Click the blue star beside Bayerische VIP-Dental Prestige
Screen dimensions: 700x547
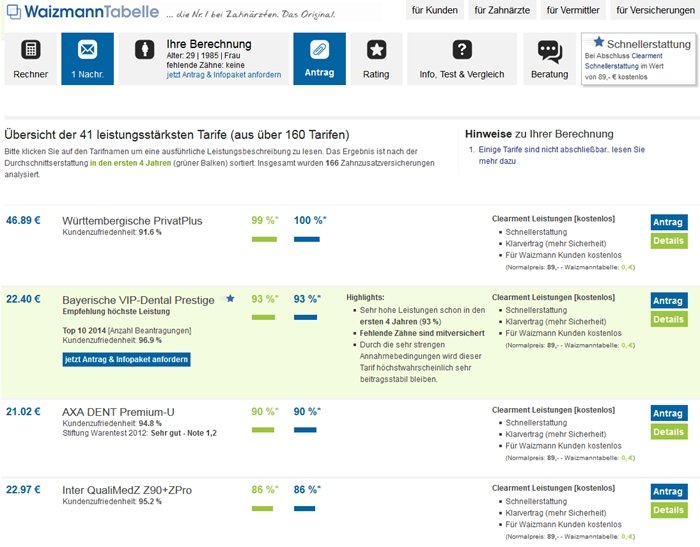(230, 298)
